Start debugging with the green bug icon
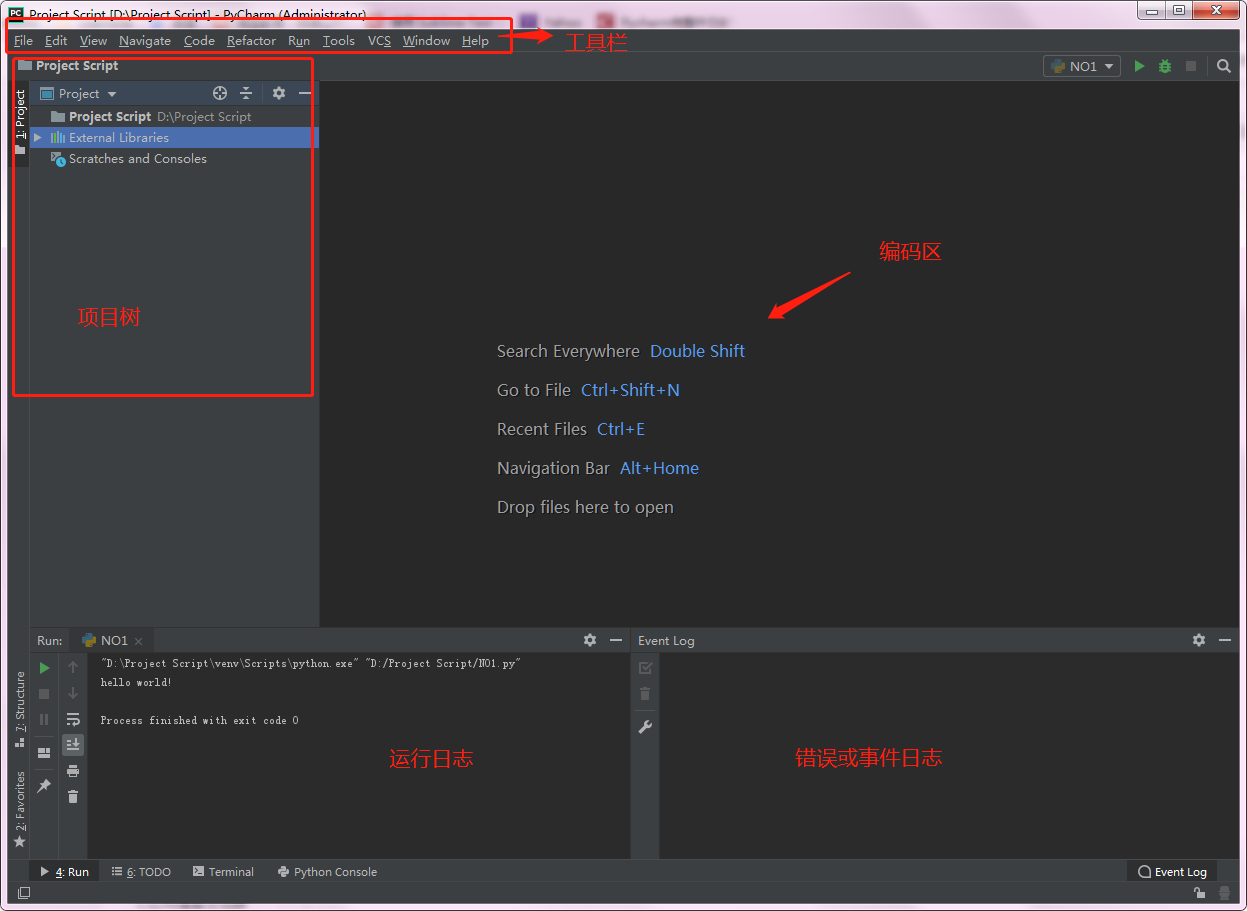1247x911 pixels. [x=1165, y=66]
